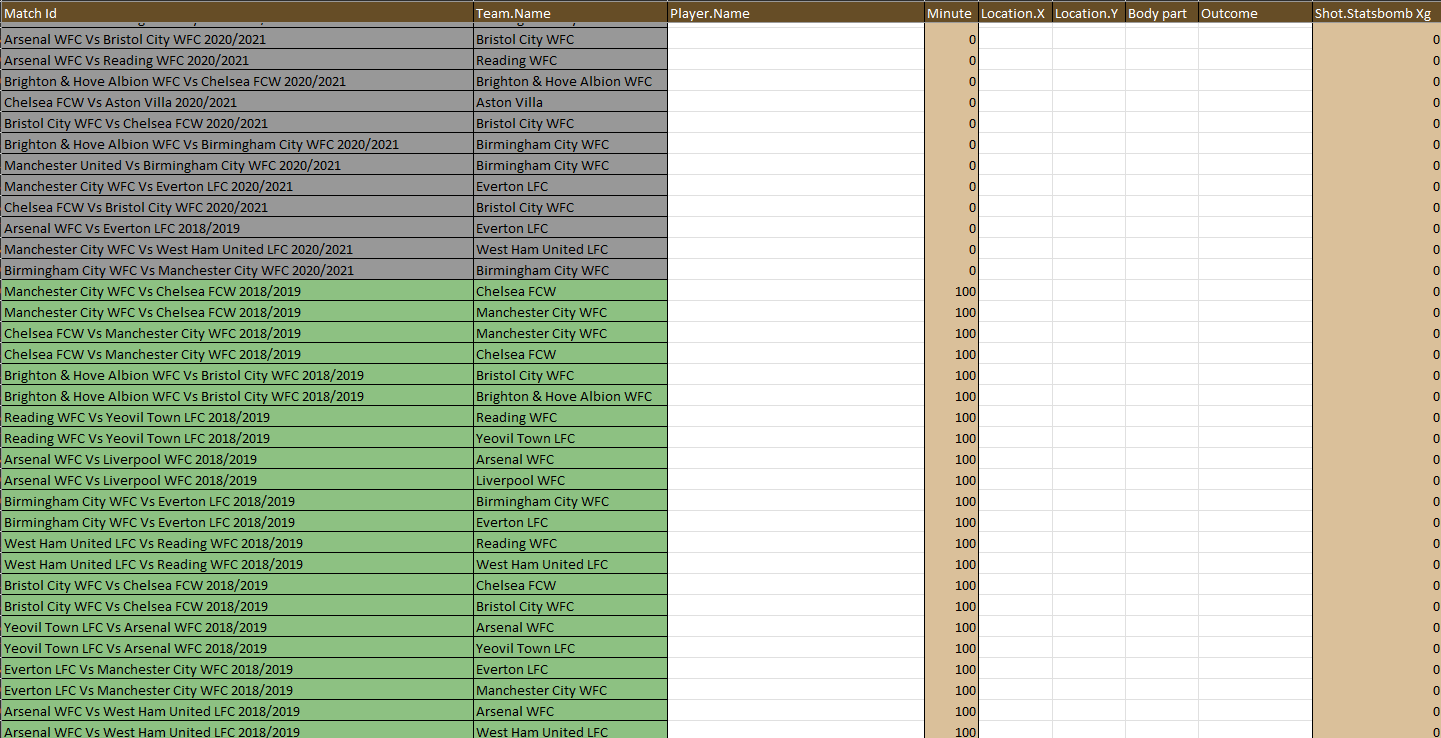Image resolution: width=1441 pixels, height=738 pixels.
Task: Click 'West Ham United LFC' team in Manchester City 2020/2021 row
Action: [x=570, y=249]
